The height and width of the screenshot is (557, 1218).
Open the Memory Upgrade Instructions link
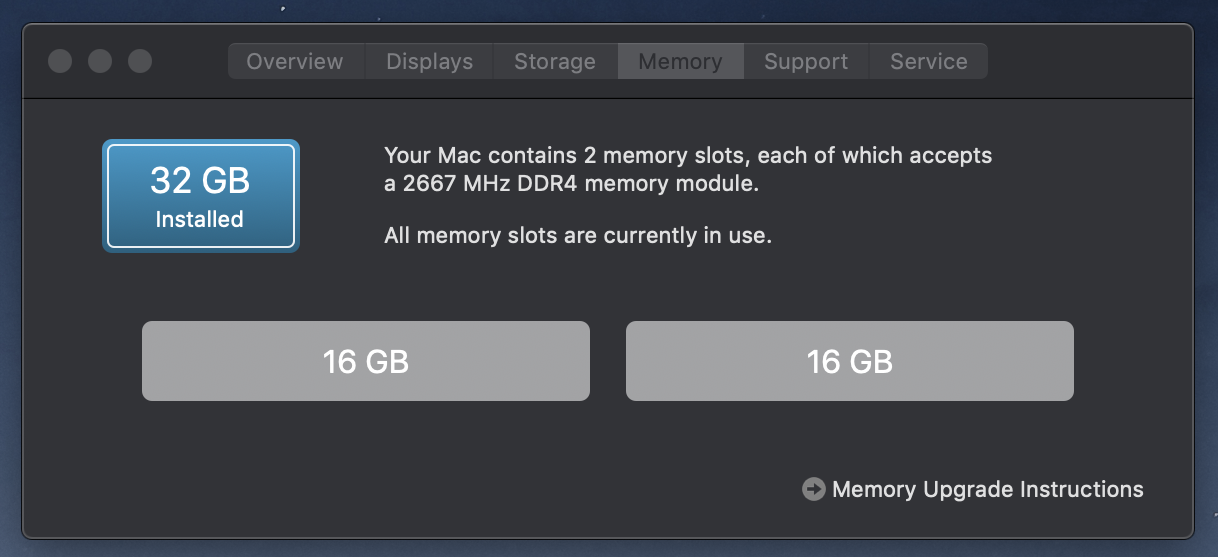coord(987,489)
